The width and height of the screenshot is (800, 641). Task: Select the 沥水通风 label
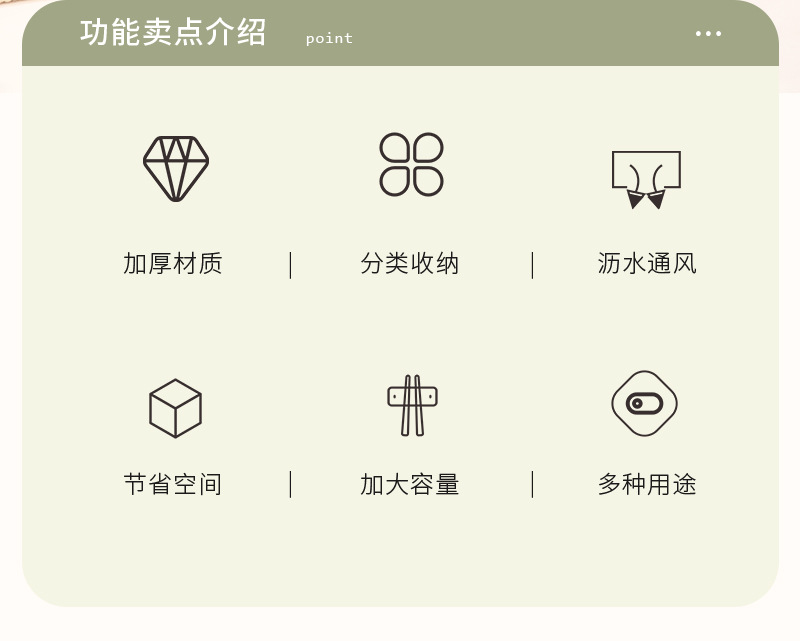click(x=647, y=264)
